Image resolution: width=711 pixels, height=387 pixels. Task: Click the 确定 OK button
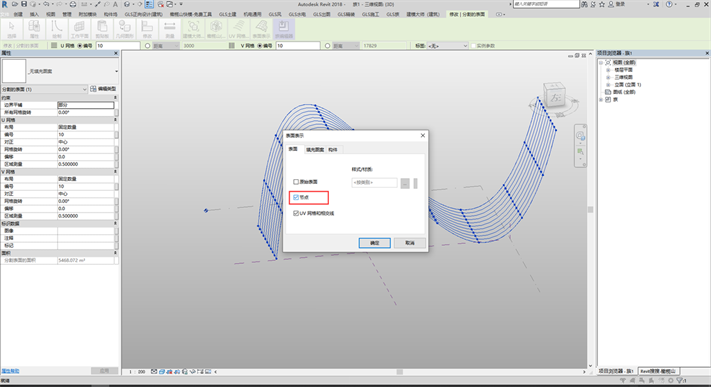point(375,243)
